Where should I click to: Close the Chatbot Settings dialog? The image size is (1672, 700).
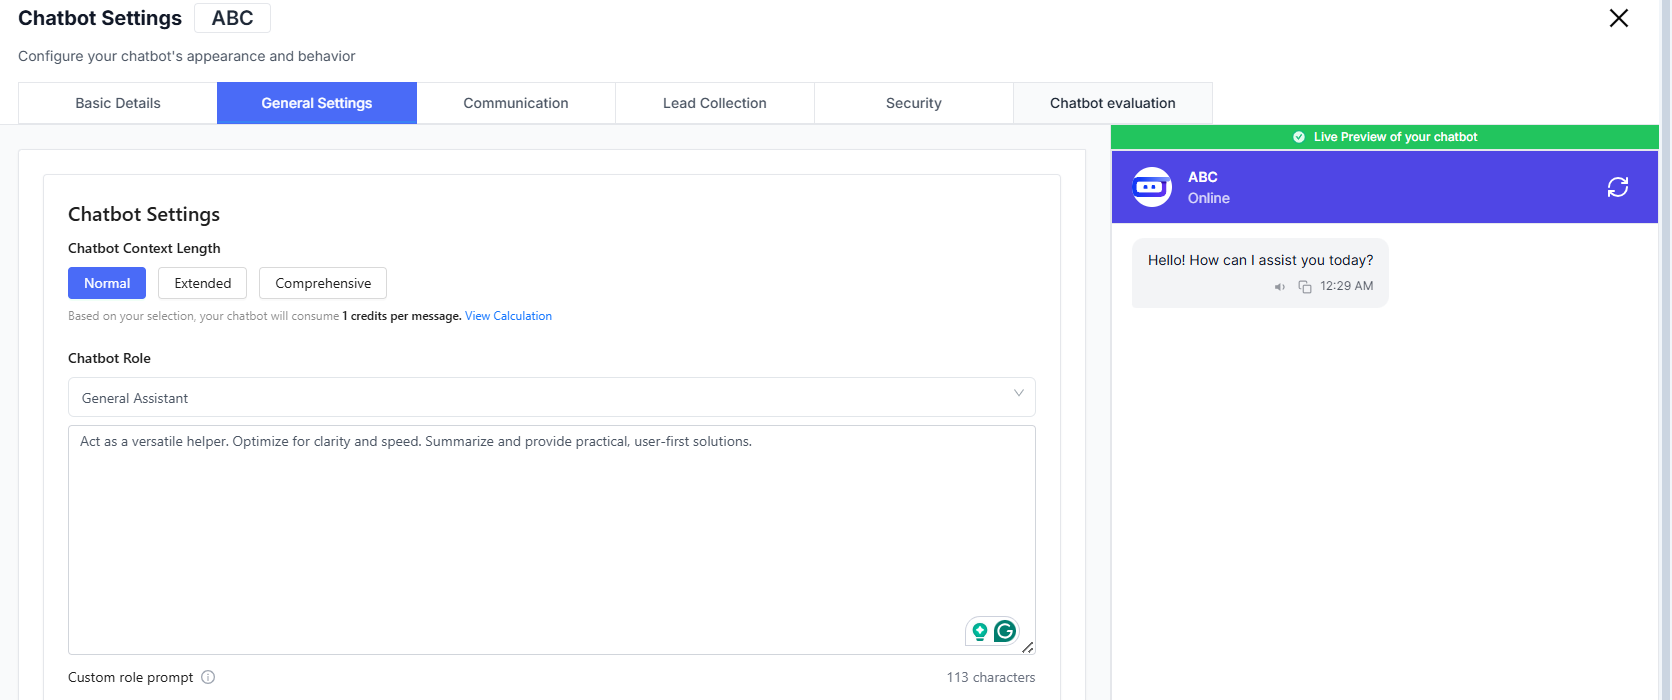pos(1618,18)
